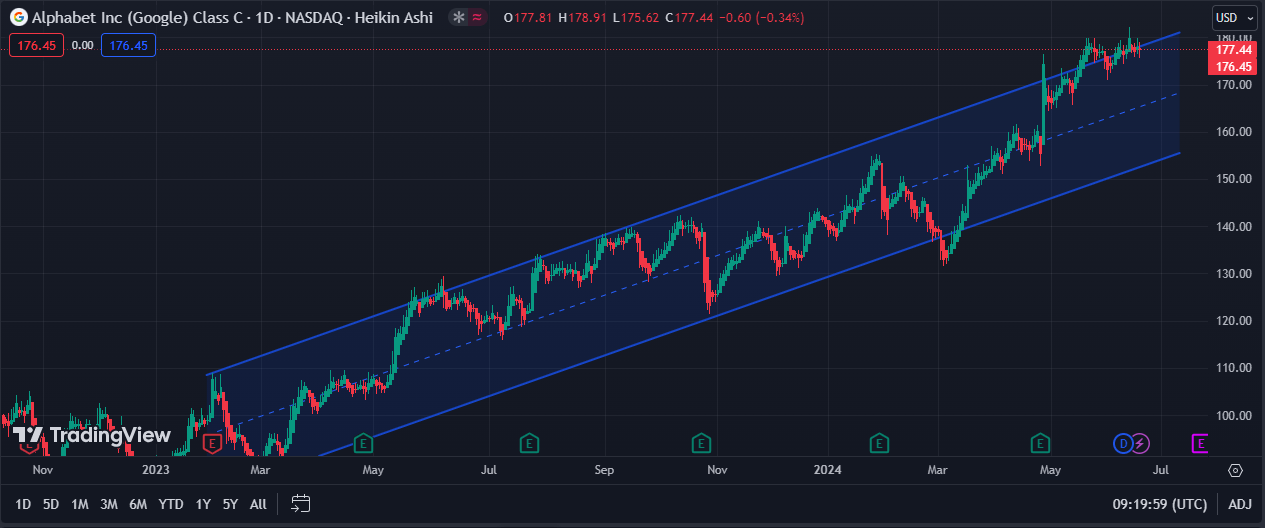
Task: Toggle the ADJ adjusted data button
Action: point(1239,503)
